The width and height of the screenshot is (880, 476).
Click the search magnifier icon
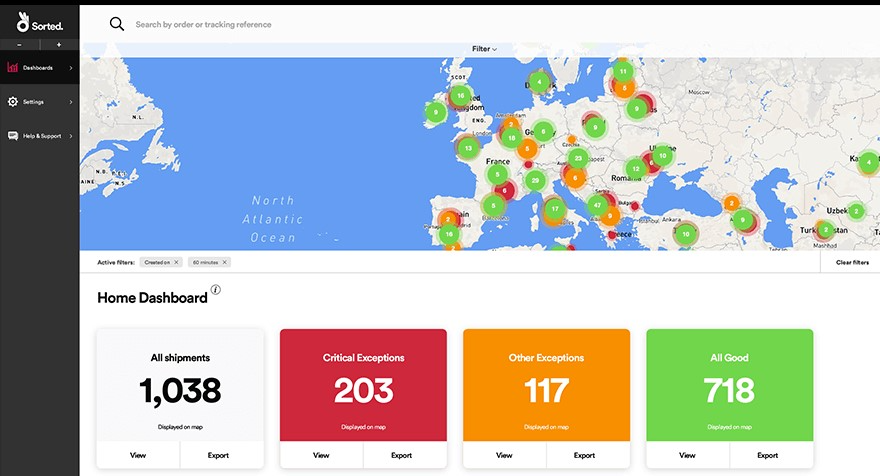click(117, 24)
